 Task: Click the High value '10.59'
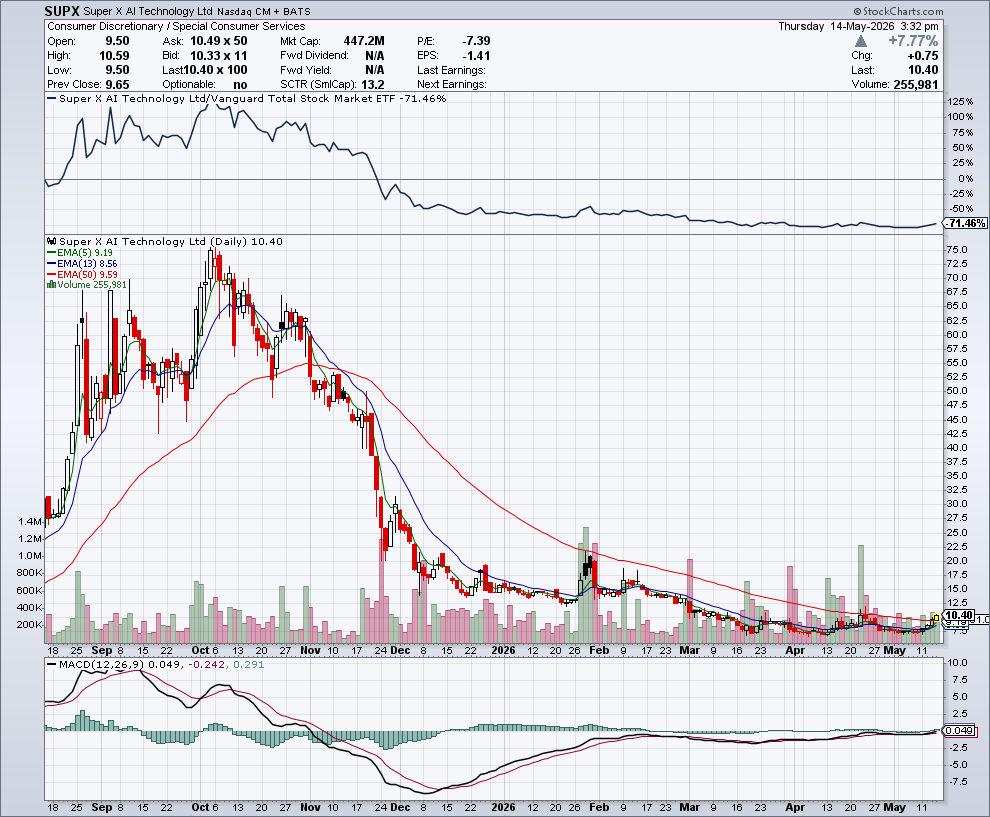114,56
